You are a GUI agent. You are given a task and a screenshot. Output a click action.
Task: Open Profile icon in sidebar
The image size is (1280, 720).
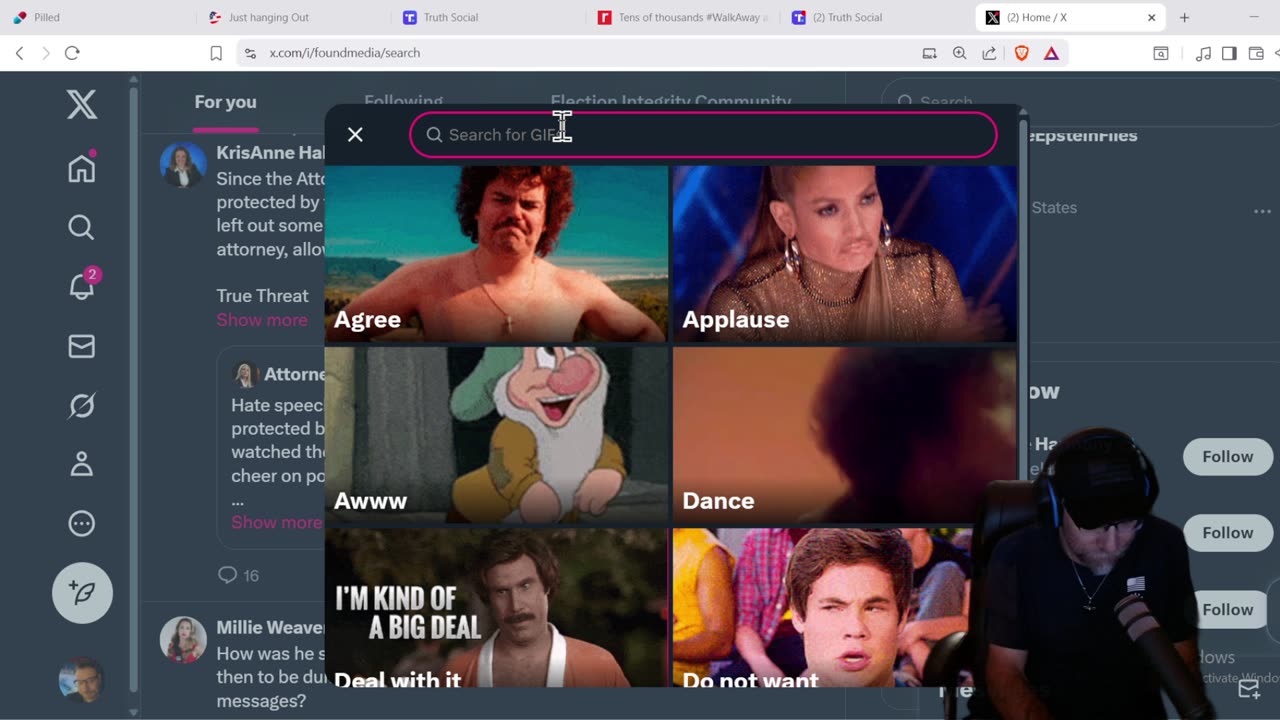[x=82, y=464]
